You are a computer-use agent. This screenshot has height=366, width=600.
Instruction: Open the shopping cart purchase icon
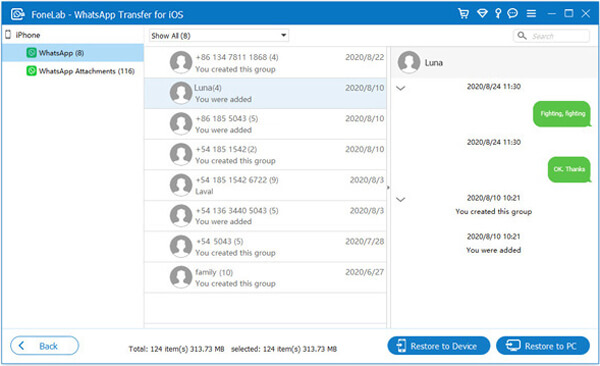pos(463,14)
